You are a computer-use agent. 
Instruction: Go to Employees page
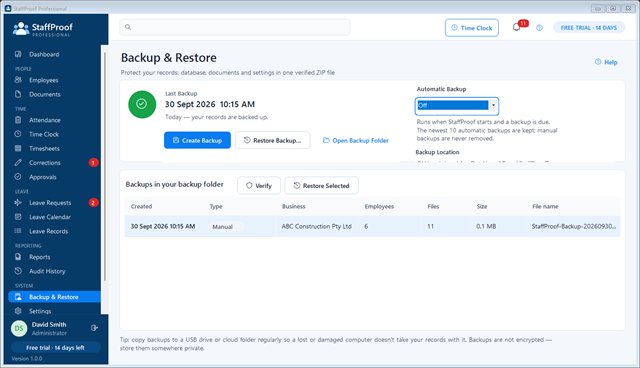pyautogui.click(x=44, y=80)
